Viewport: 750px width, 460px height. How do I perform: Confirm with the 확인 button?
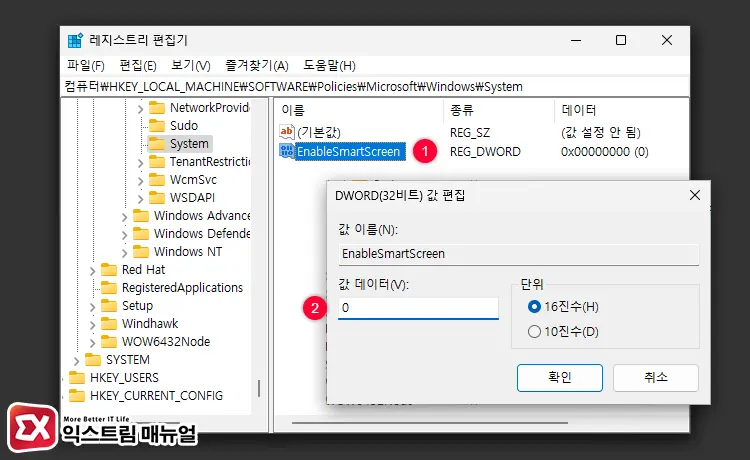(x=560, y=378)
